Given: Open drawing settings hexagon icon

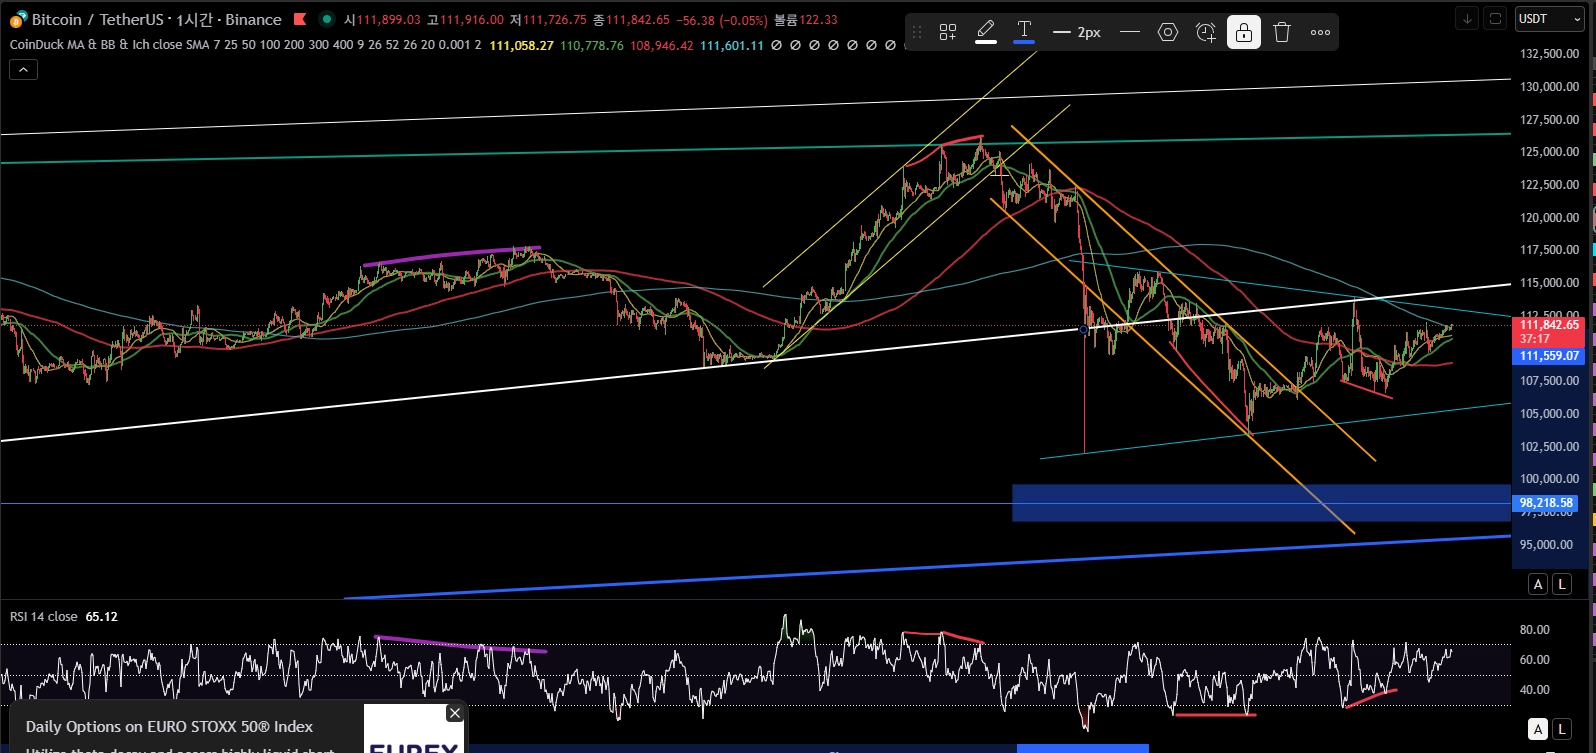Looking at the screenshot, I should coord(1168,32).
